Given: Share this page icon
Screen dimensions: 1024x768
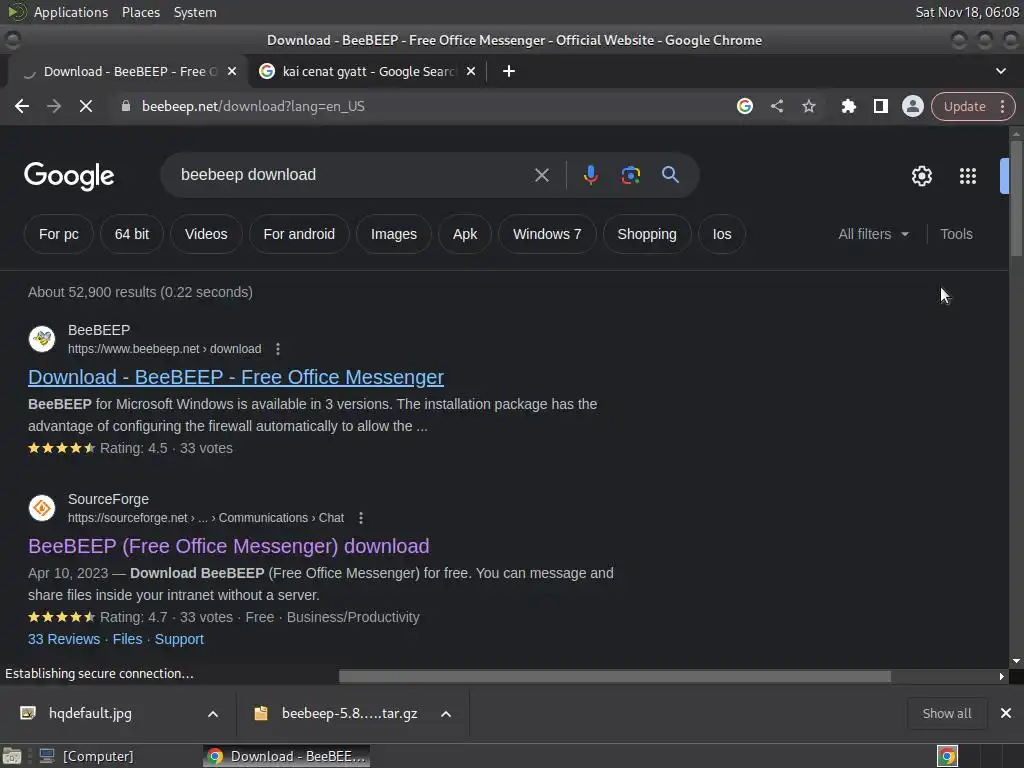Looking at the screenshot, I should pos(776,106).
